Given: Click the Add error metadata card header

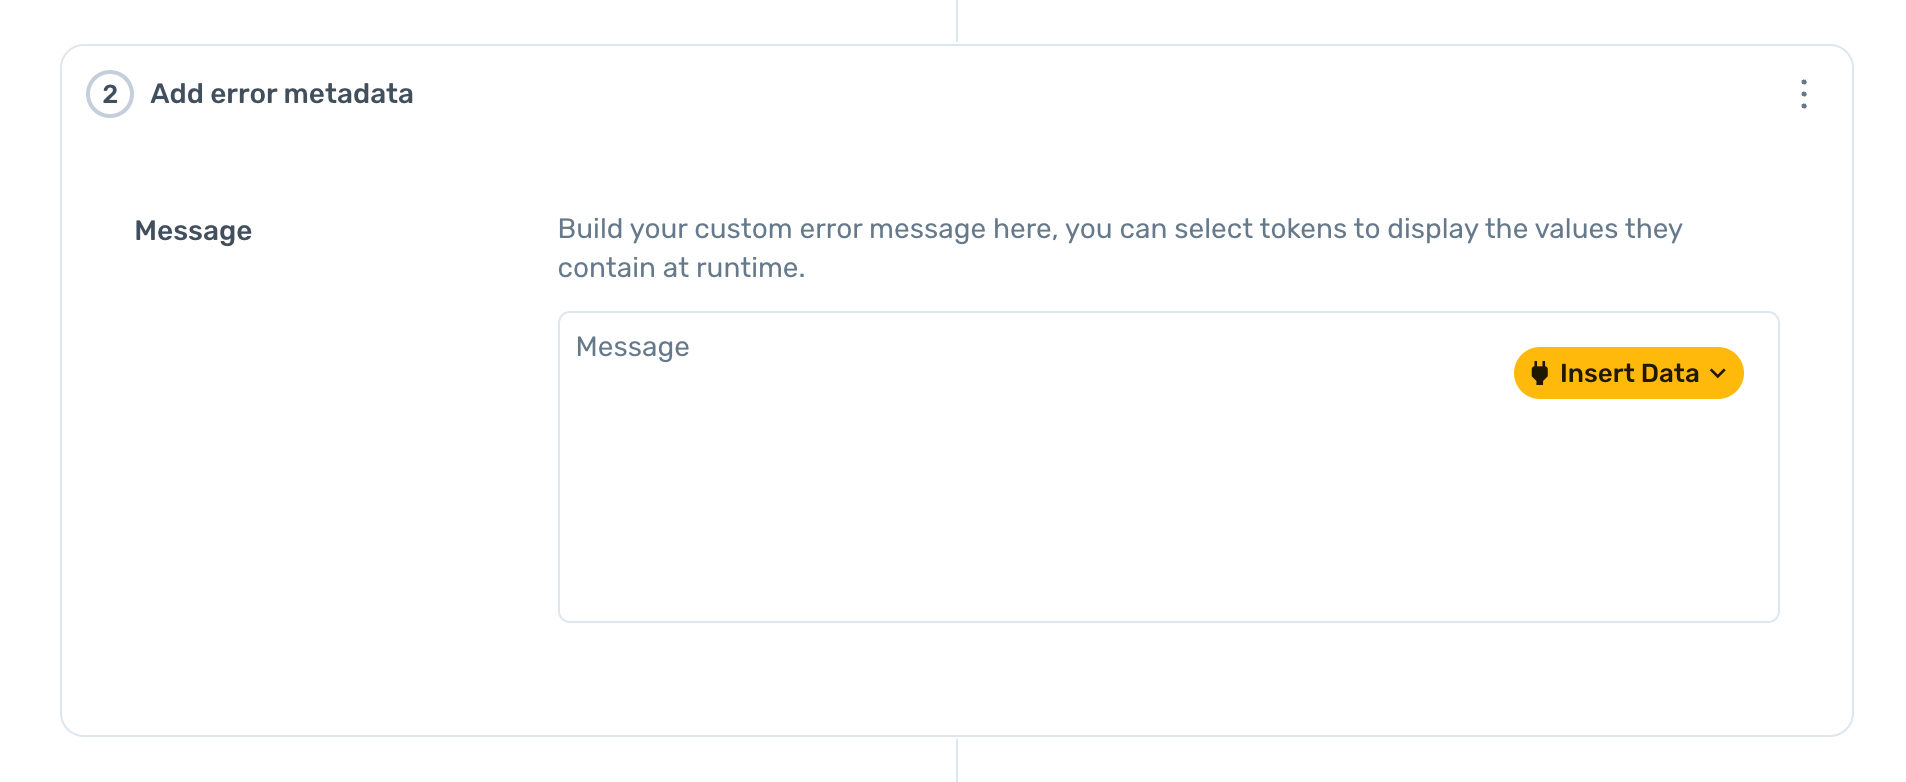Looking at the screenshot, I should pos(900,94).
